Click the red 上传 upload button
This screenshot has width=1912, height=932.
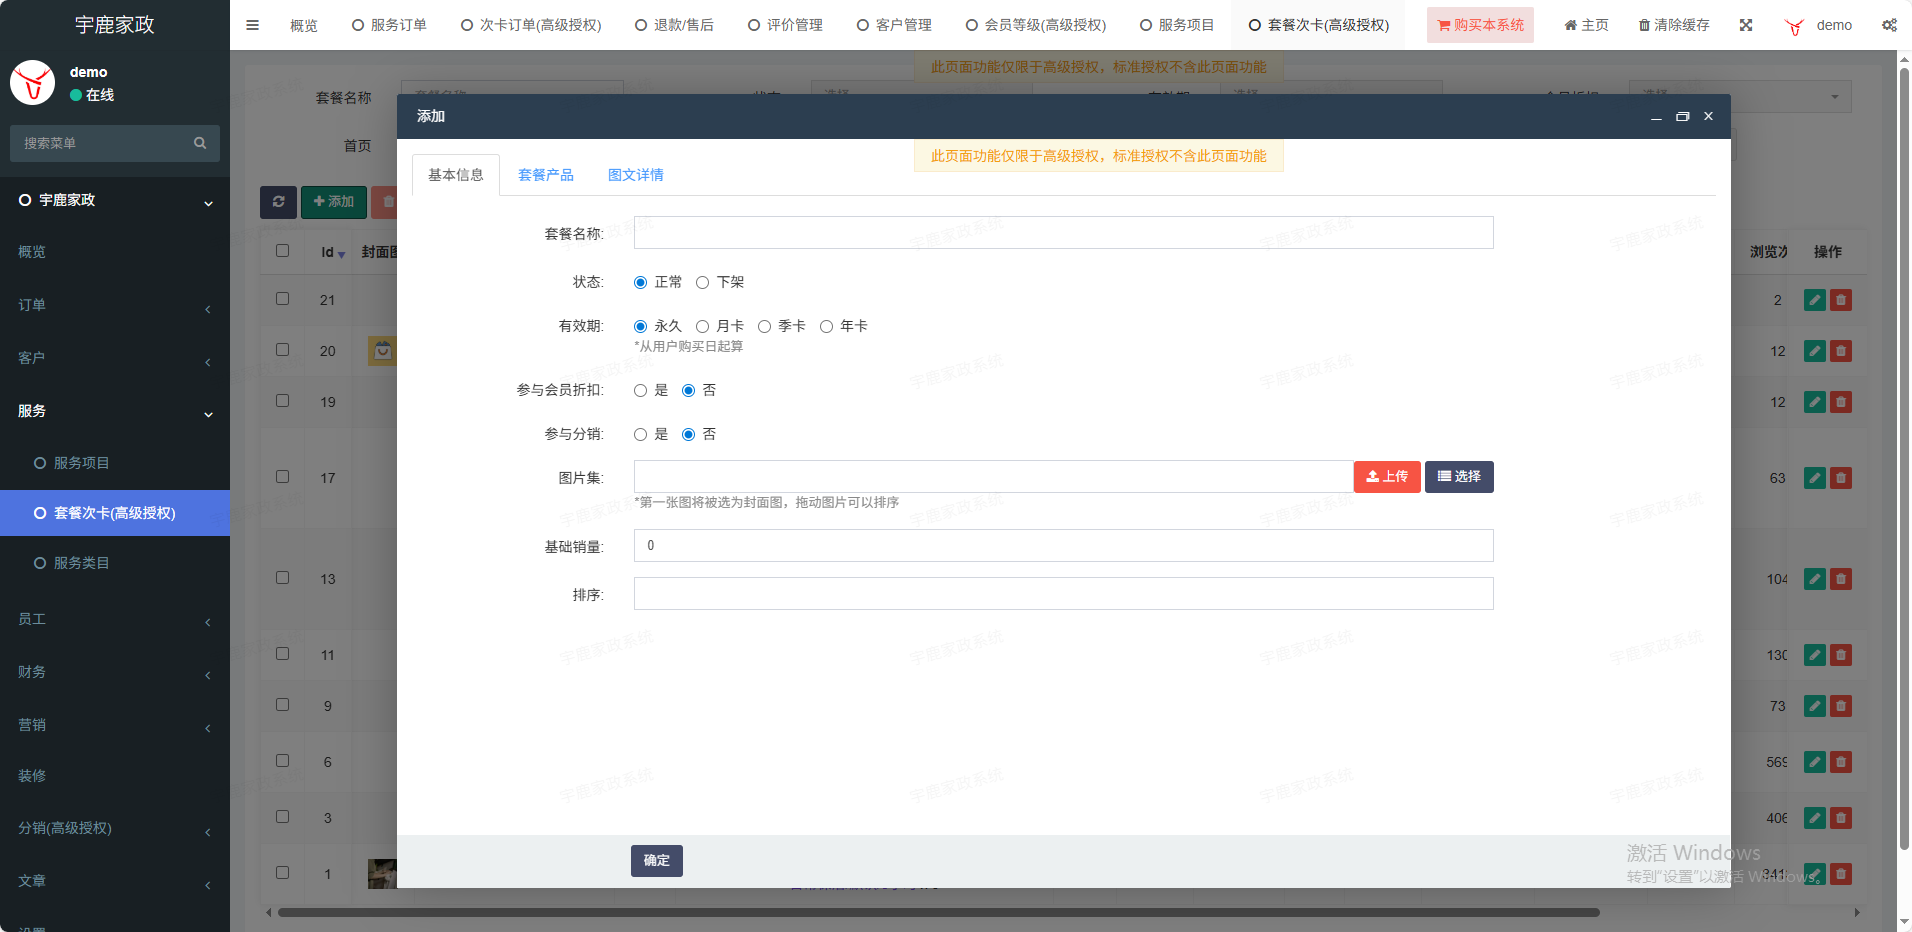(1386, 477)
